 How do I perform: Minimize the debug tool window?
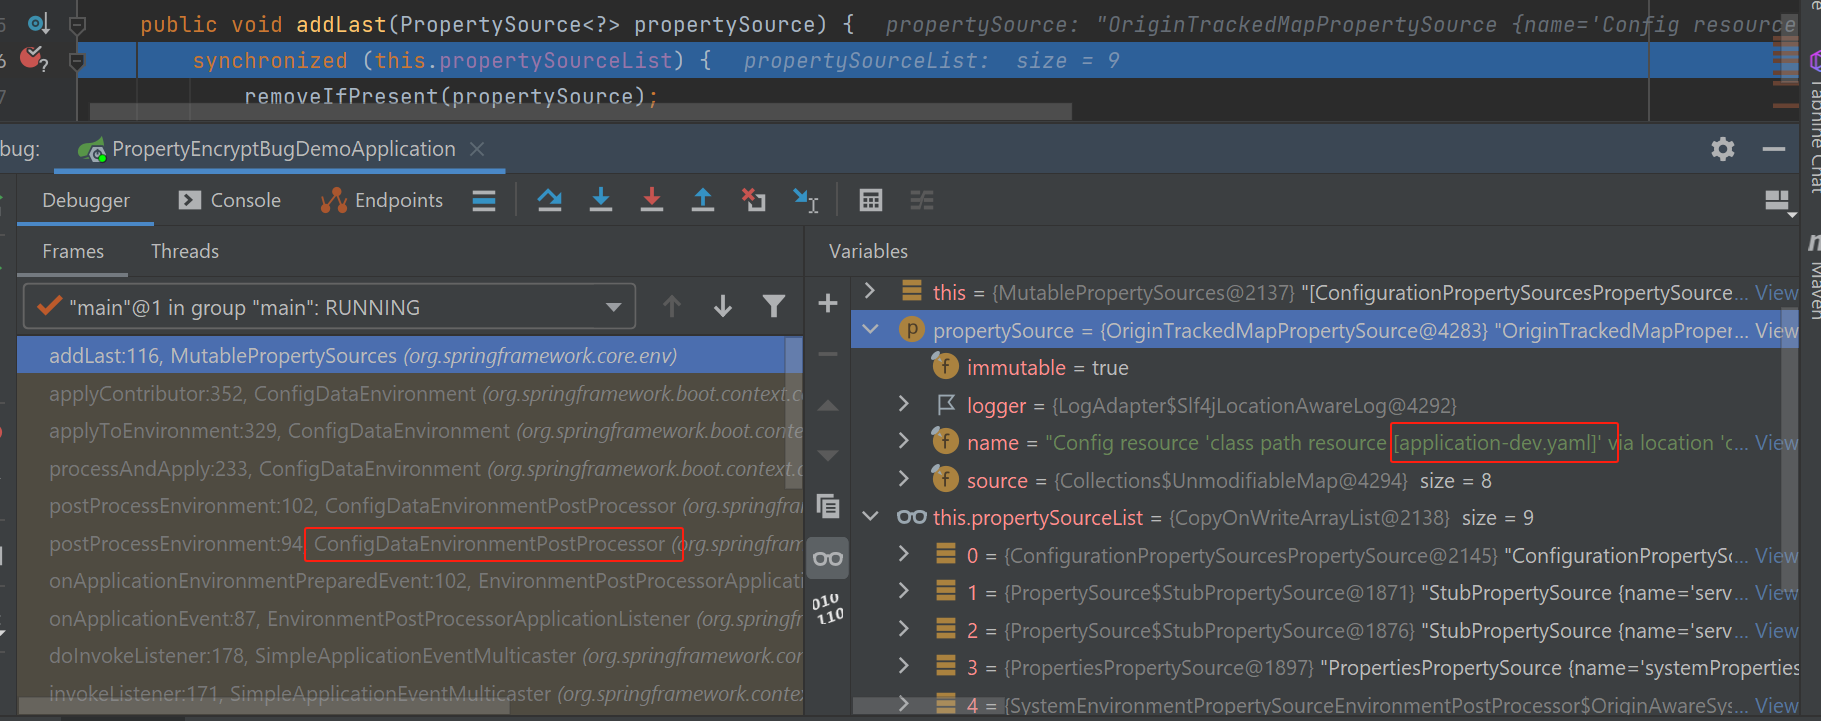click(1774, 149)
